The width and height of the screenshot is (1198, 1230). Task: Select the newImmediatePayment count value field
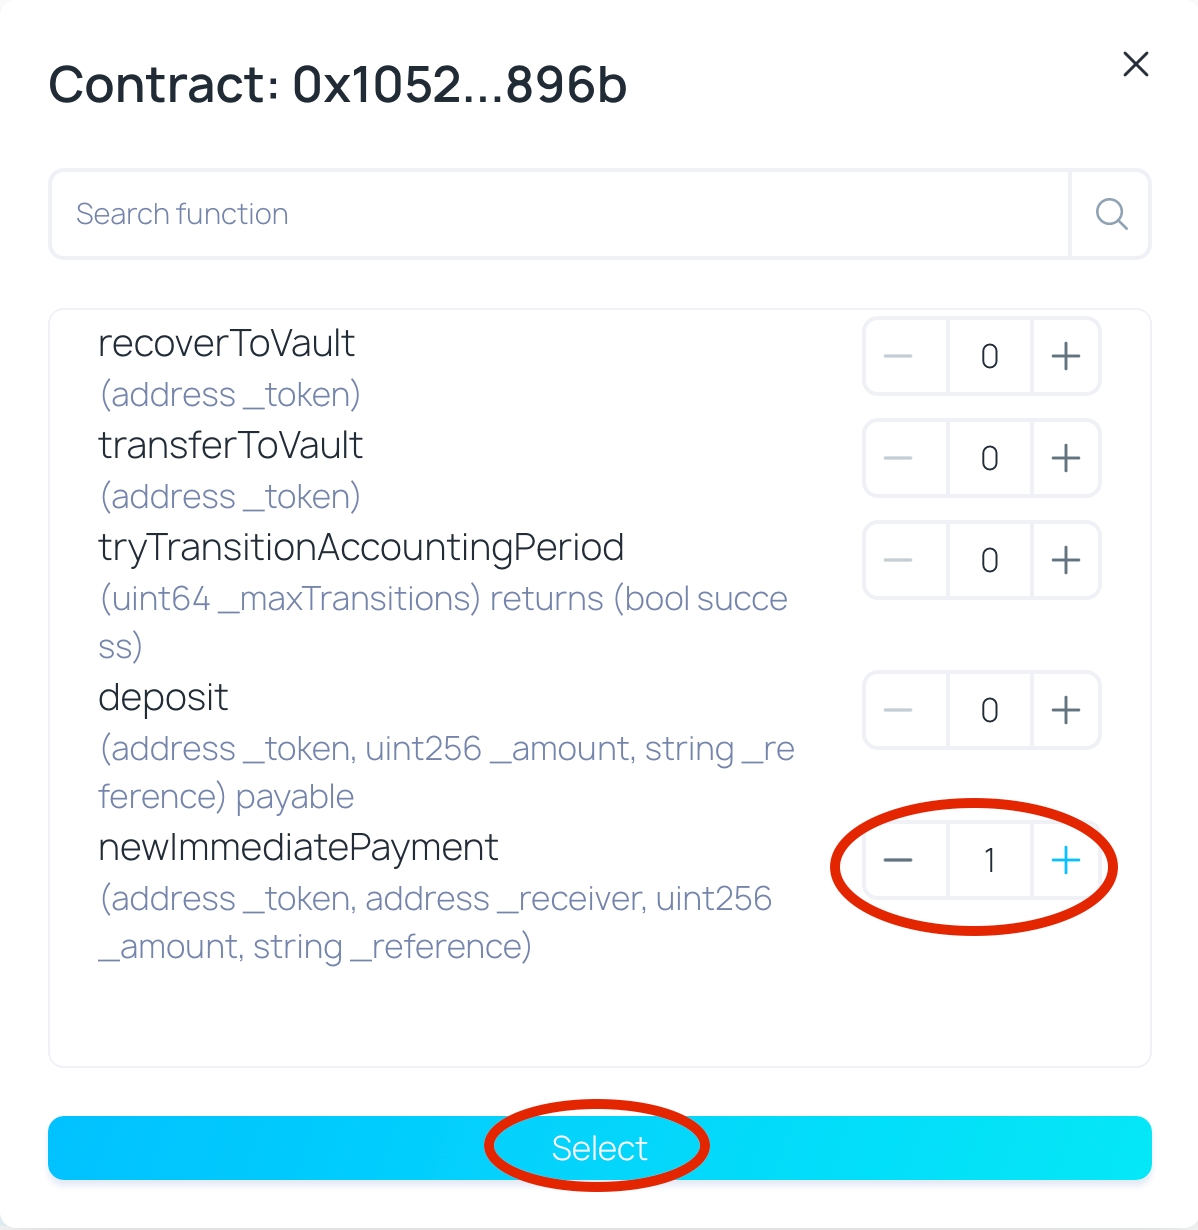tap(990, 860)
